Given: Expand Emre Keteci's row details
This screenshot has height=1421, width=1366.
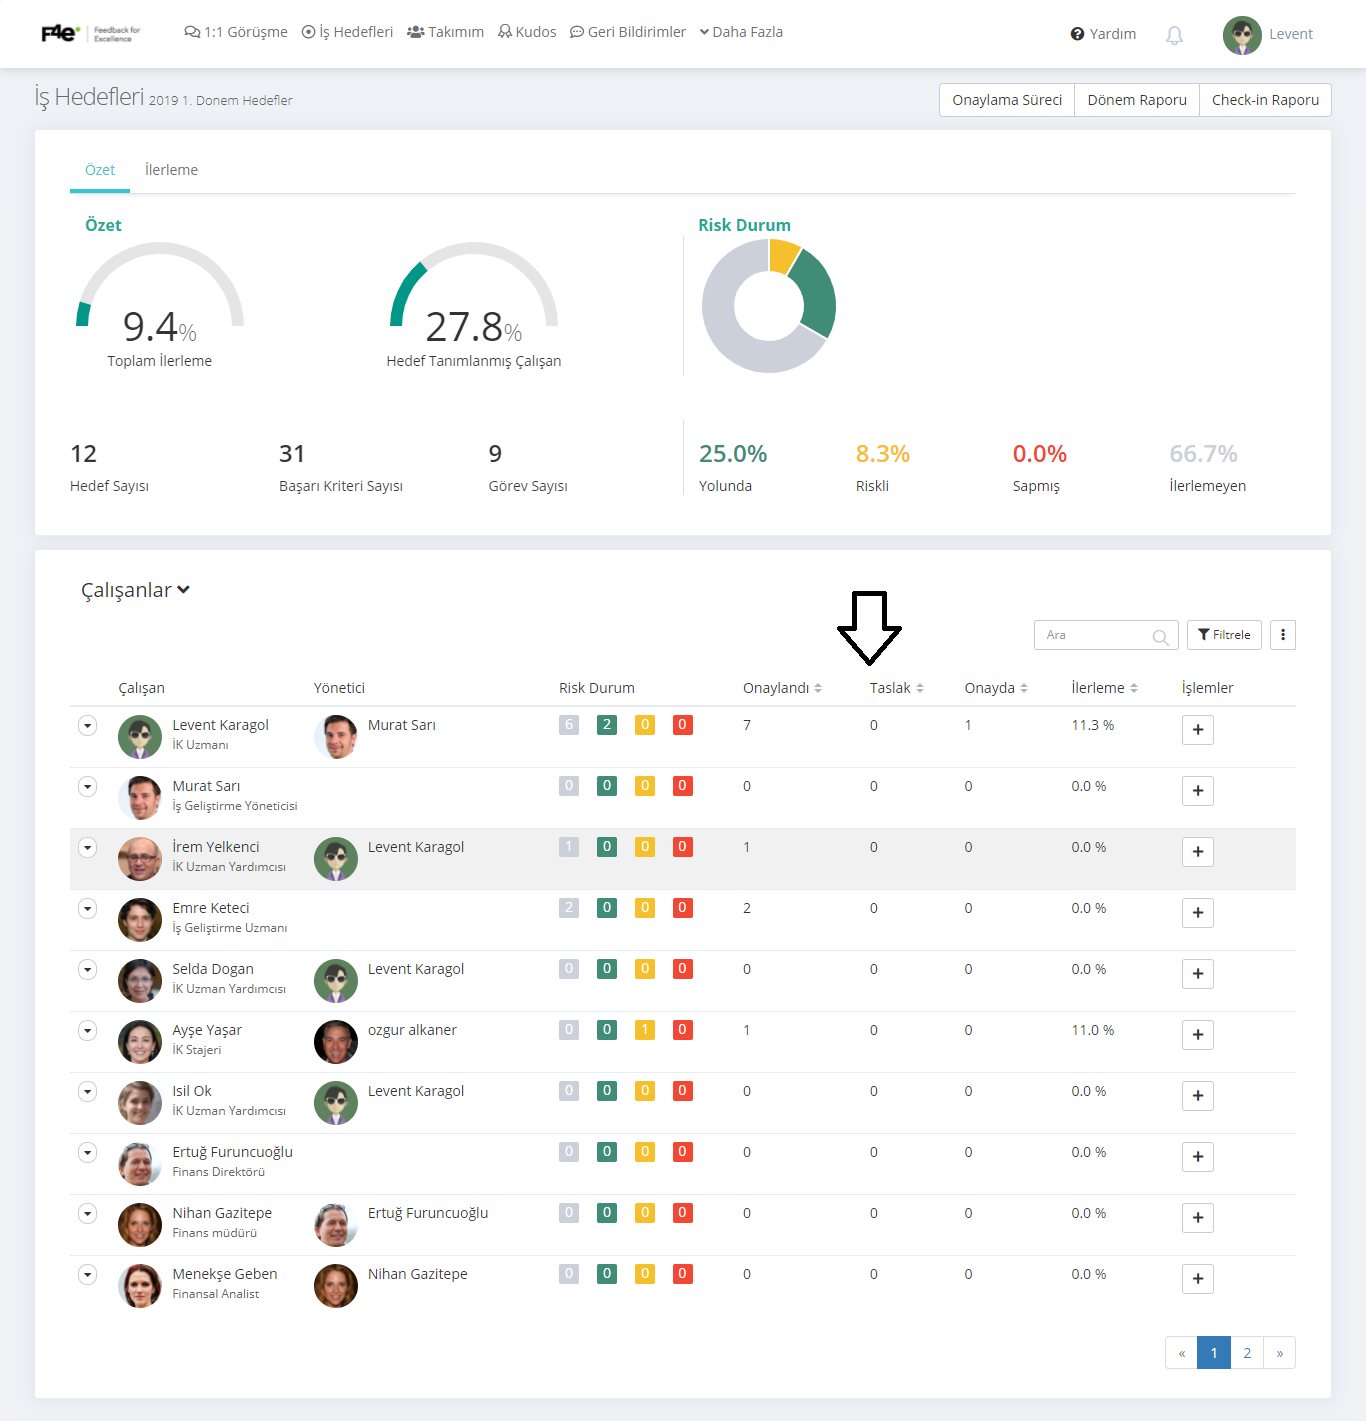Looking at the screenshot, I should pos(88,909).
